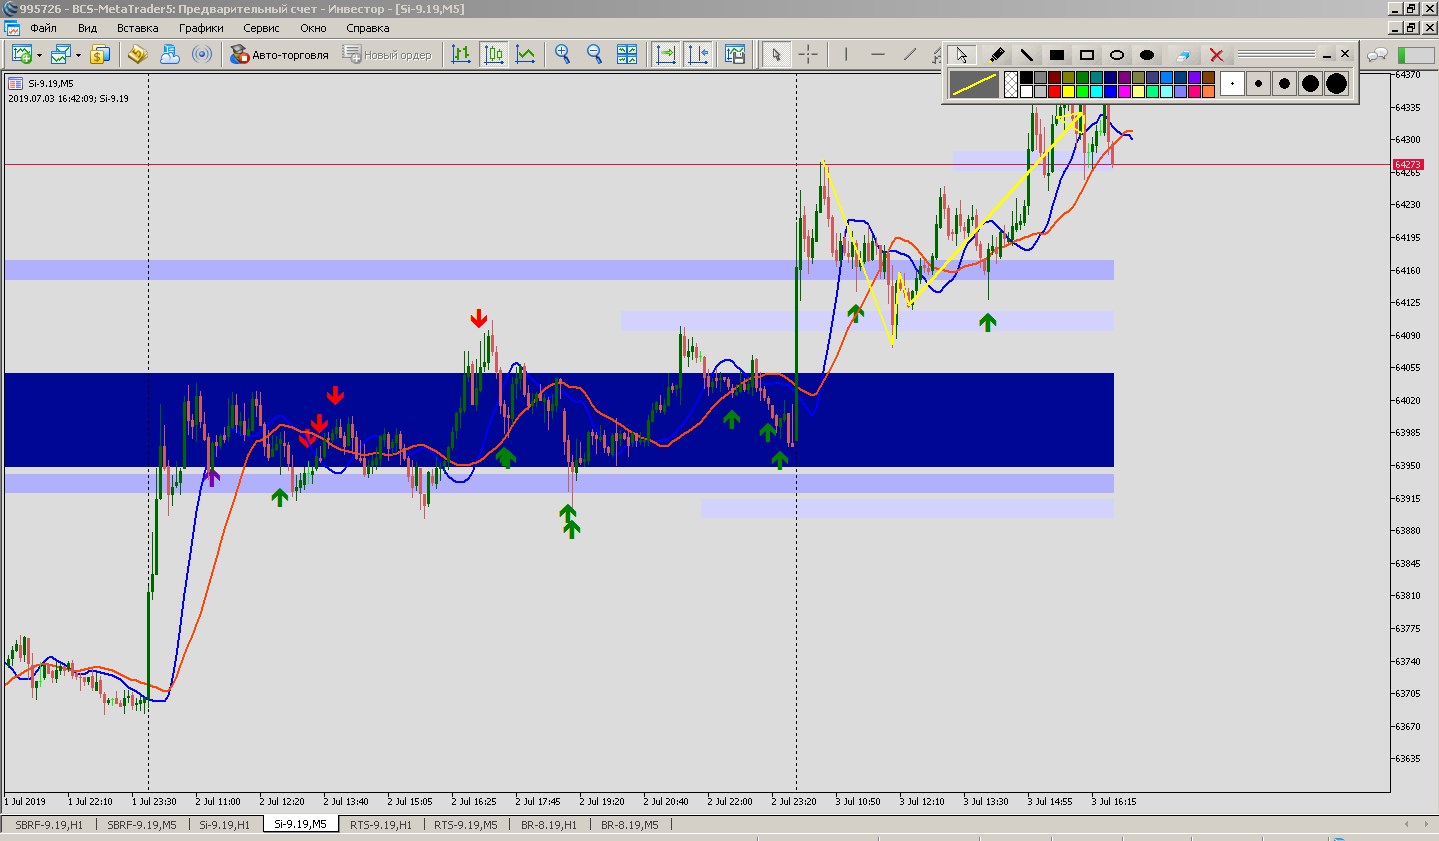Open the chart template save icon
This screenshot has height=841, width=1439.
pyautogui.click(x=735, y=55)
